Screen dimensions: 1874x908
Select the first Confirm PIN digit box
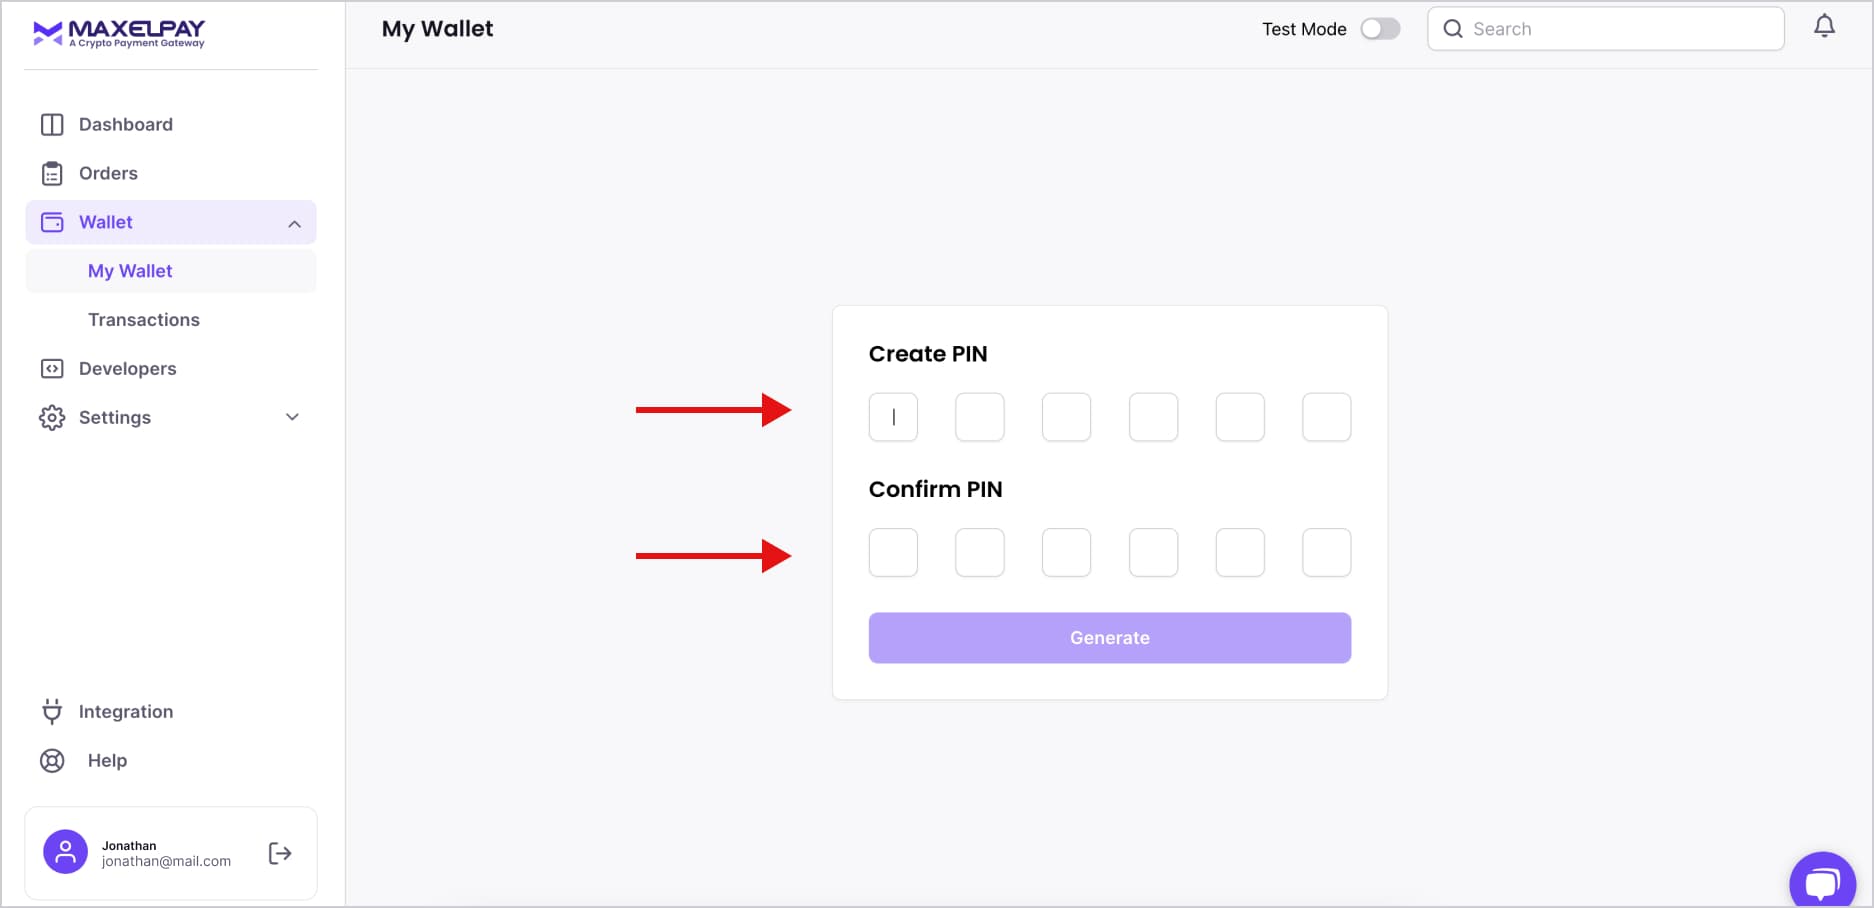point(893,553)
